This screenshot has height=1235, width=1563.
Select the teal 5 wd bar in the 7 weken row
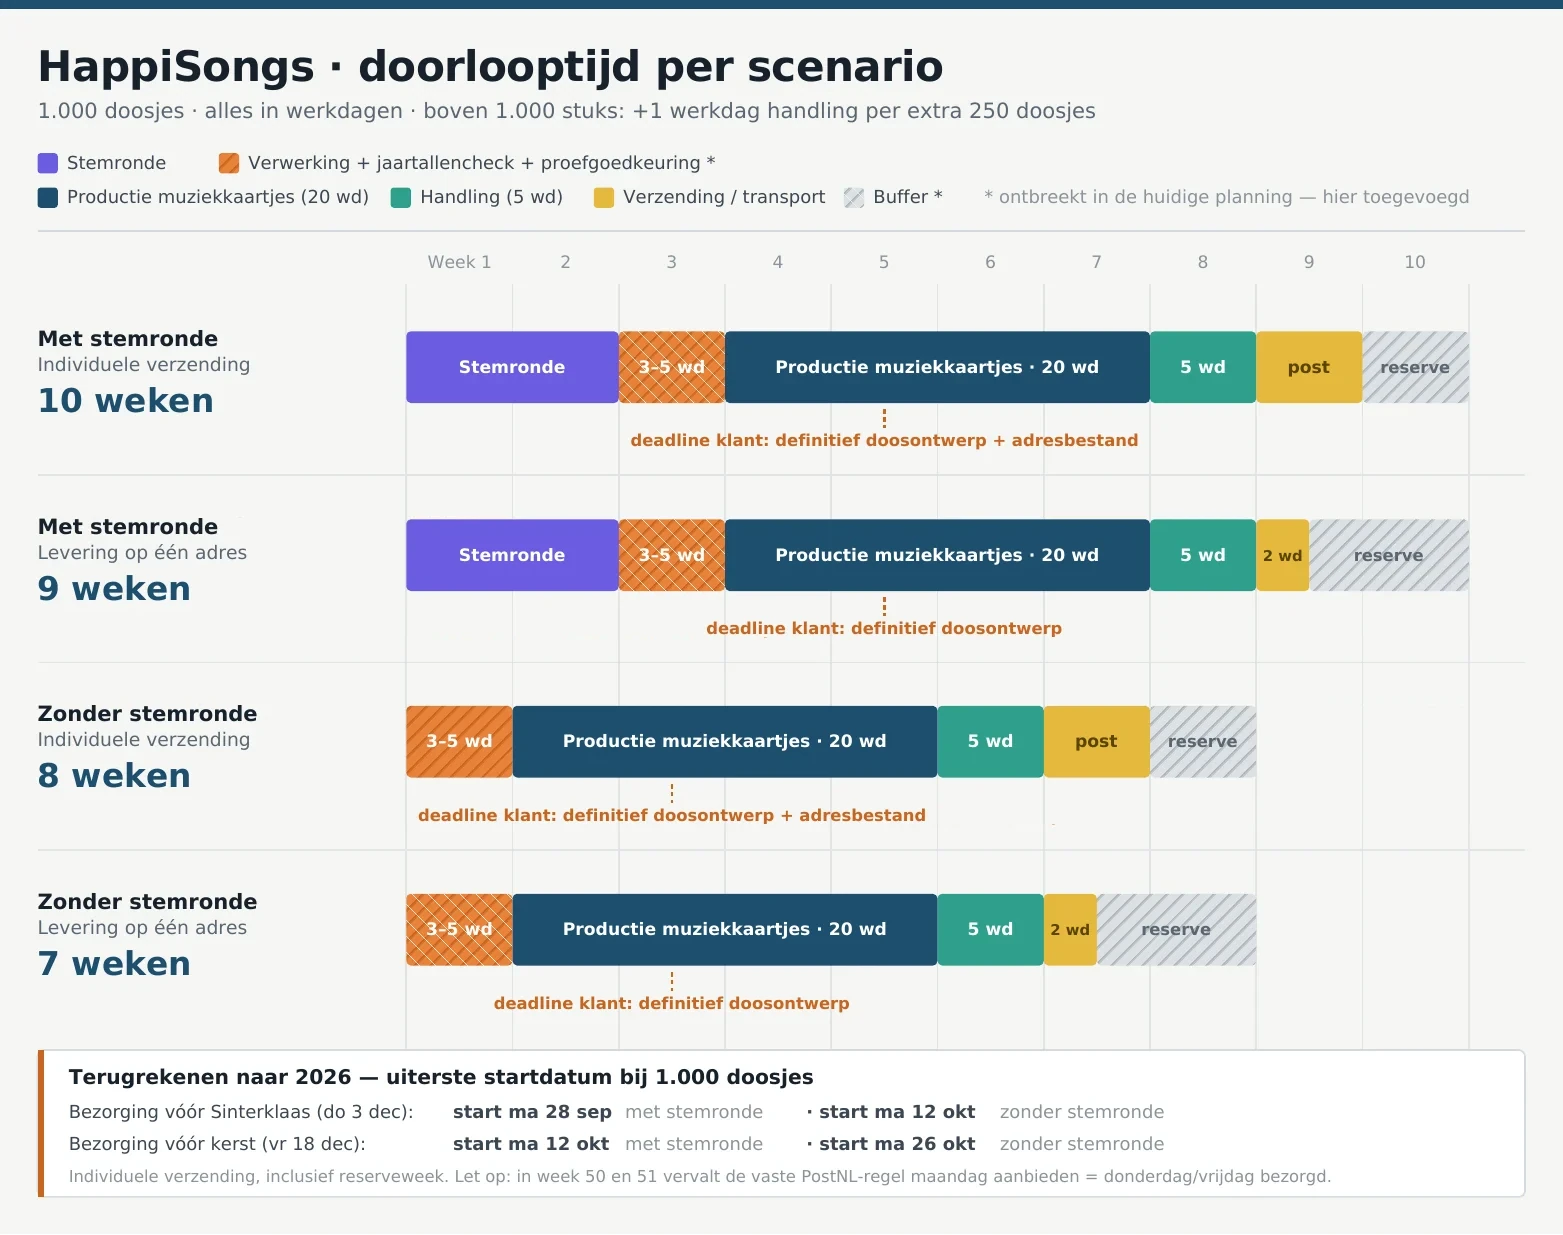(x=990, y=930)
